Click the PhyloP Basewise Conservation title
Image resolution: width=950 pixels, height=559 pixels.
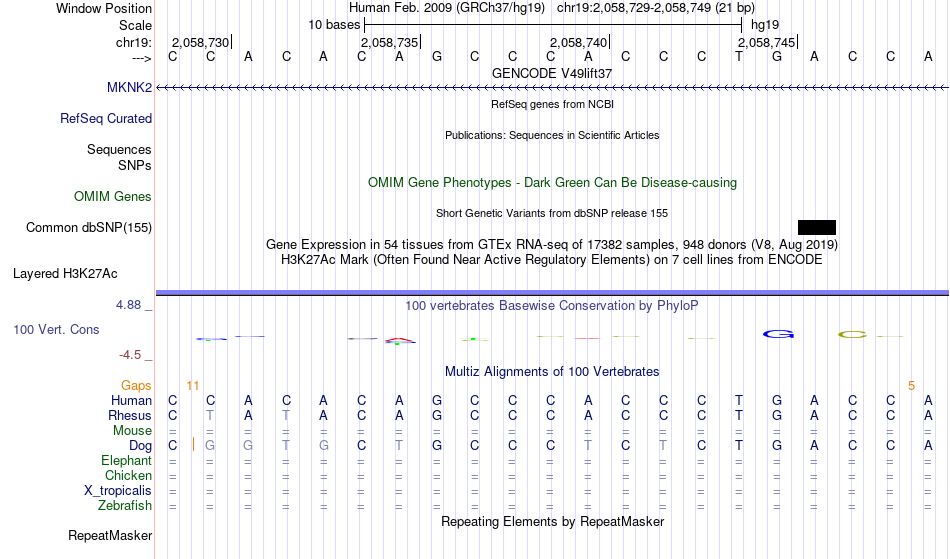coord(552,306)
